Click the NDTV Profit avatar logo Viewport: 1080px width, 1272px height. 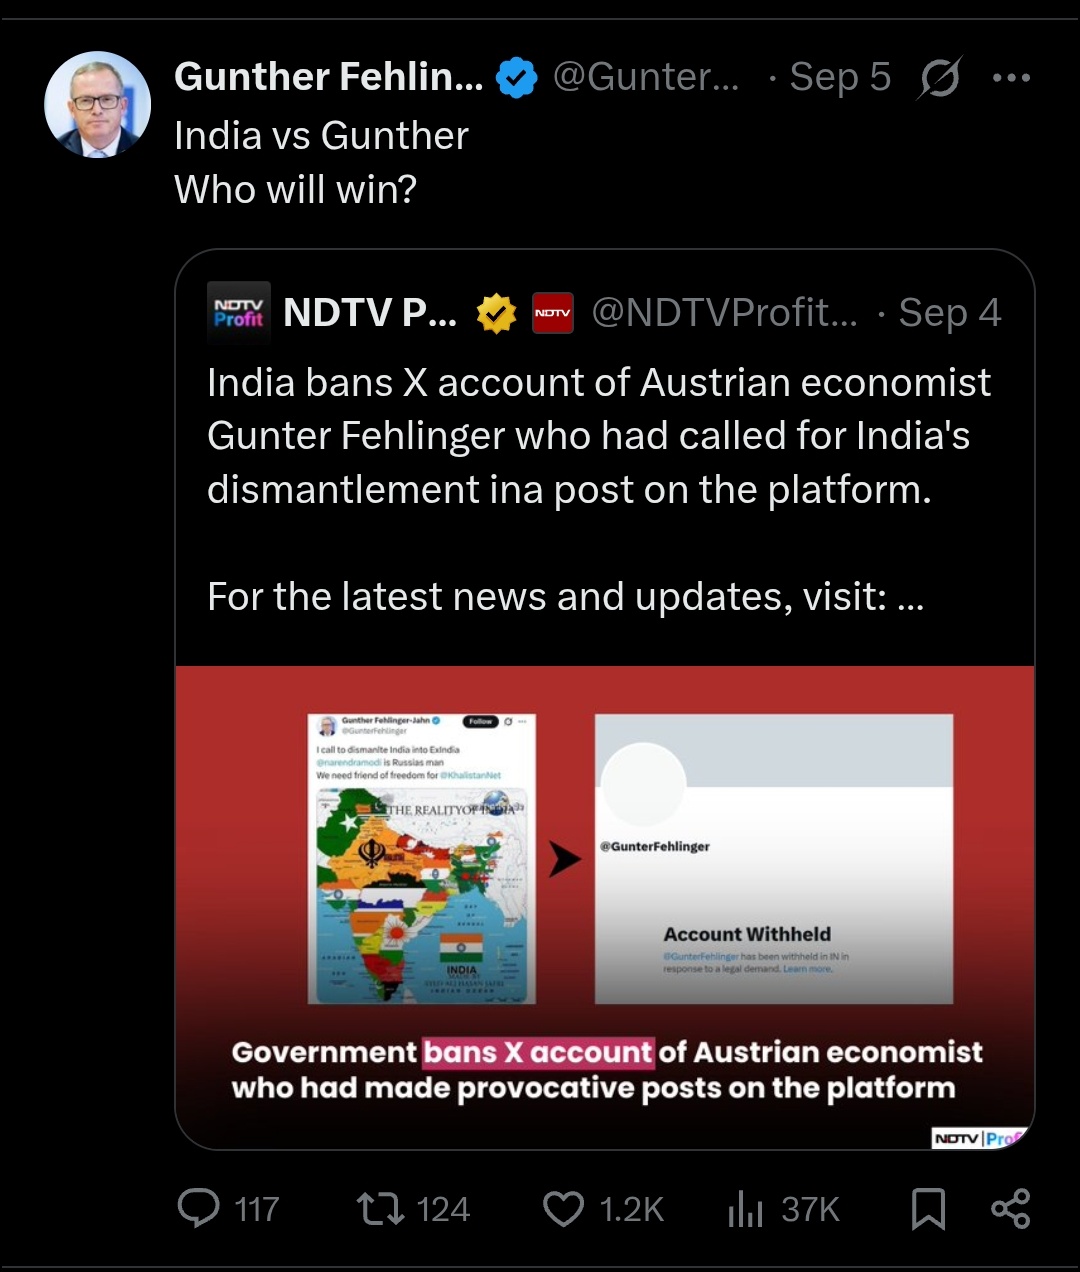[238, 313]
